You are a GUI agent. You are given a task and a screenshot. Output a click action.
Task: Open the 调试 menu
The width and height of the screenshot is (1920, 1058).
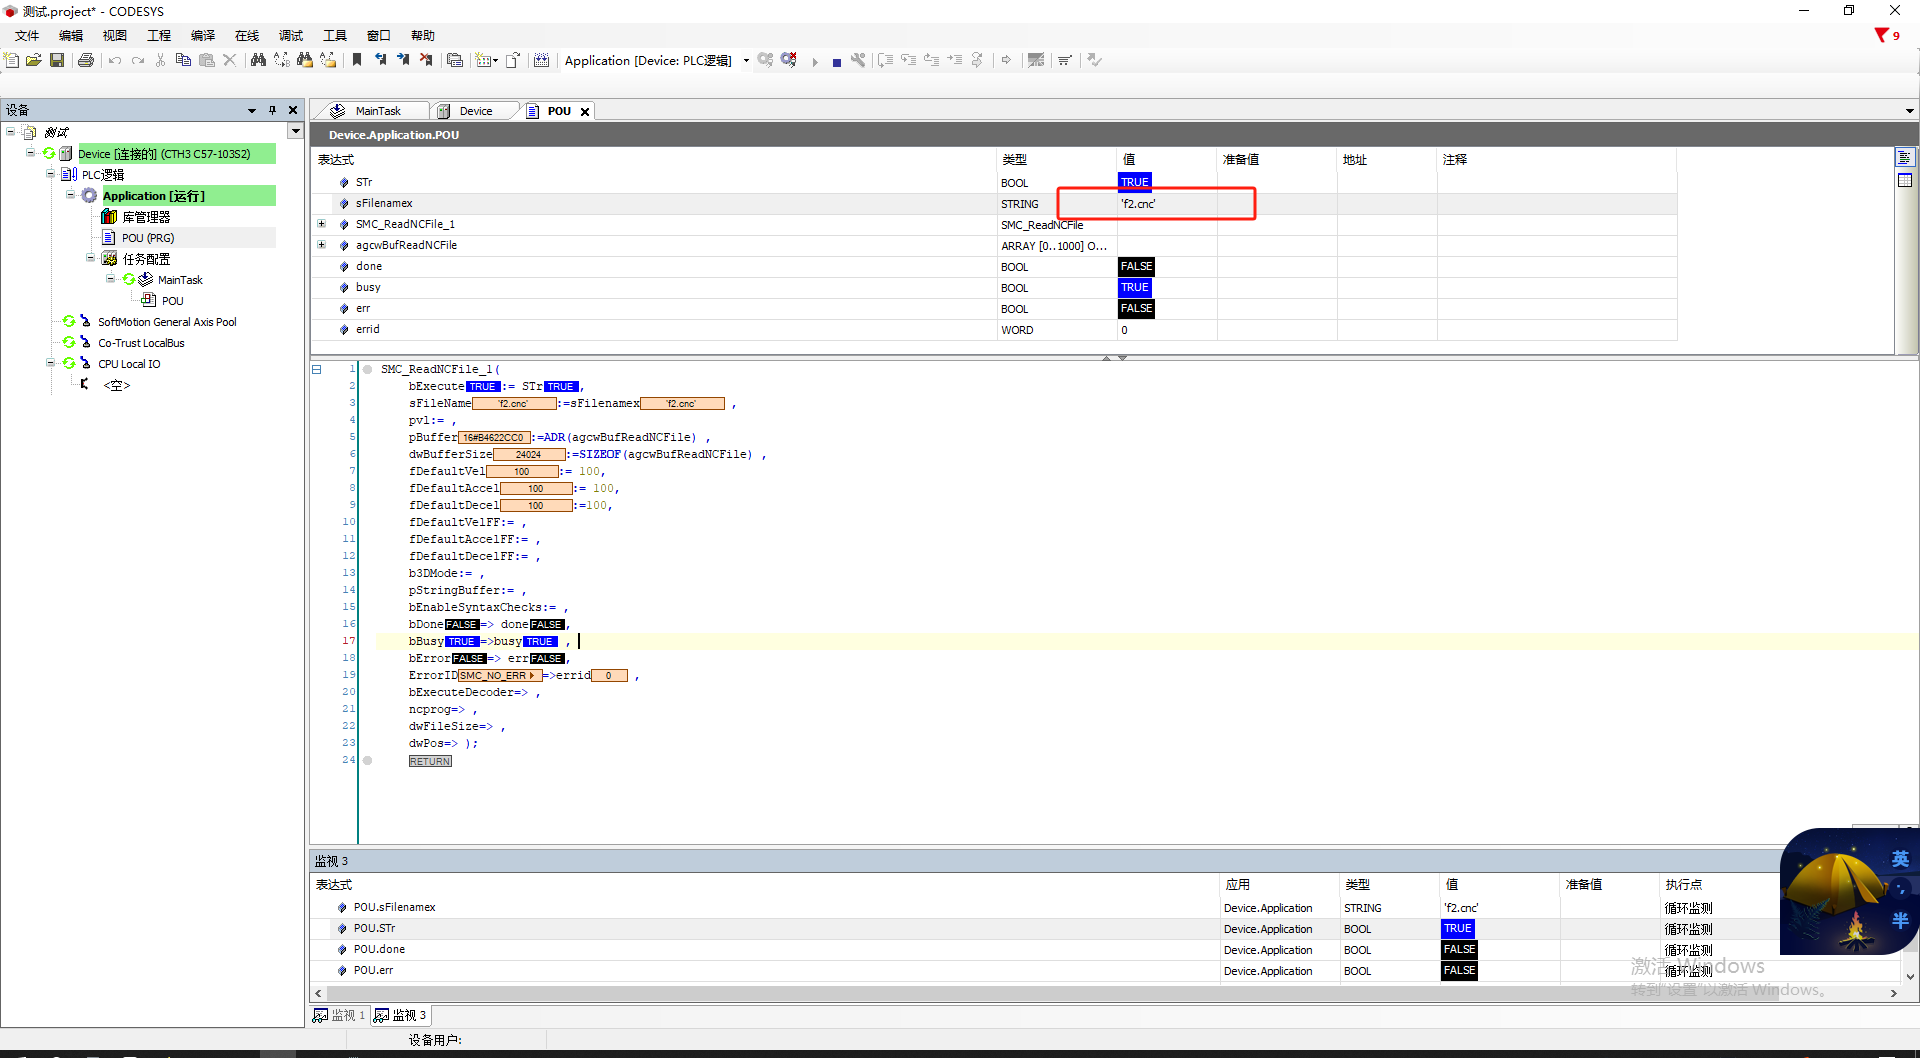[x=291, y=35]
